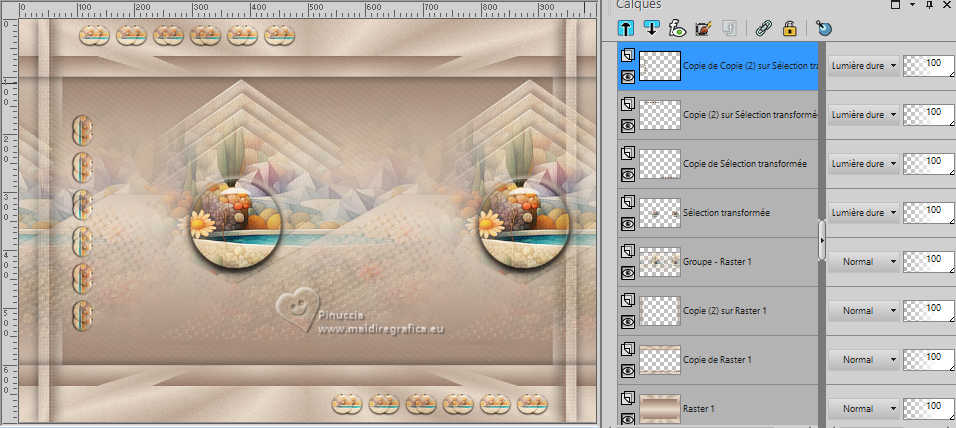The image size is (956, 428).
Task: Click opacity value of Sélection transformée layer
Action: pyautogui.click(x=929, y=213)
